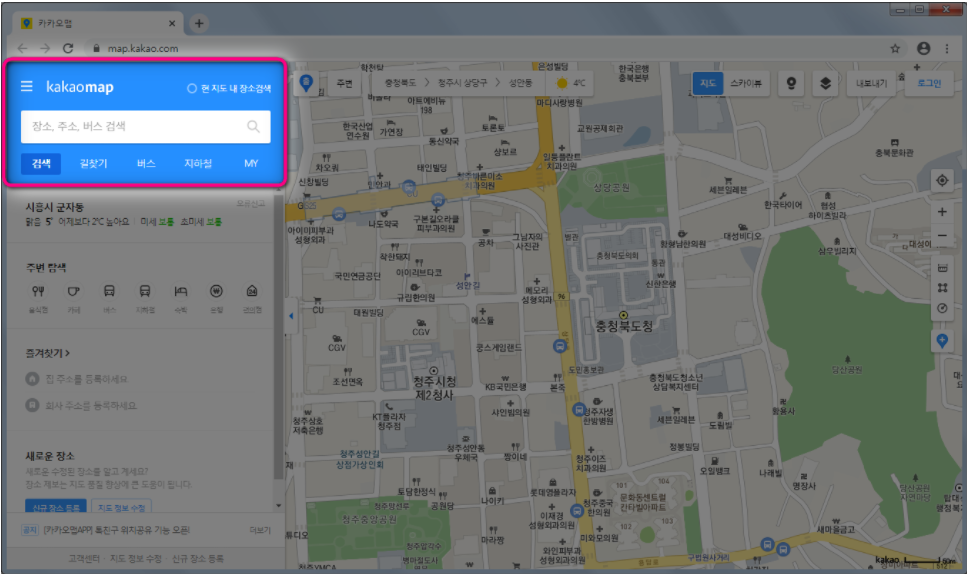Collapse the side panel with arrow handle
967x574 pixels.
click(x=291, y=316)
